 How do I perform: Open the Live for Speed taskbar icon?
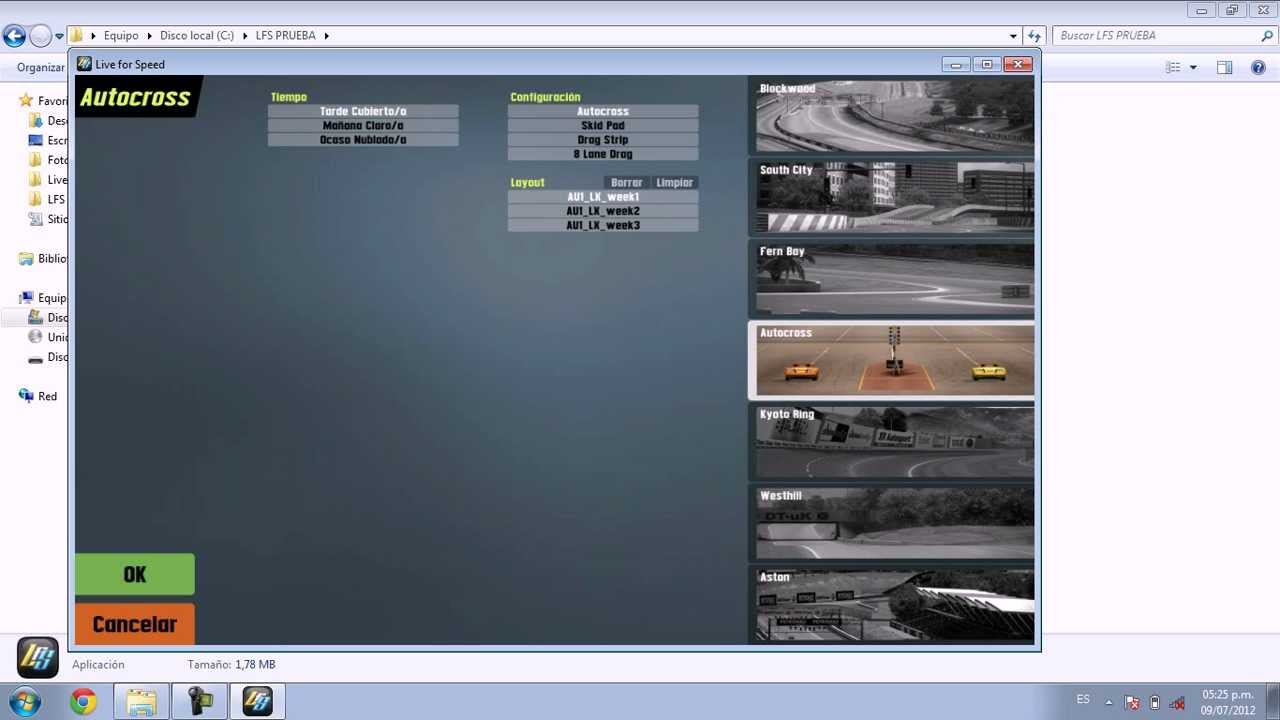click(x=257, y=701)
